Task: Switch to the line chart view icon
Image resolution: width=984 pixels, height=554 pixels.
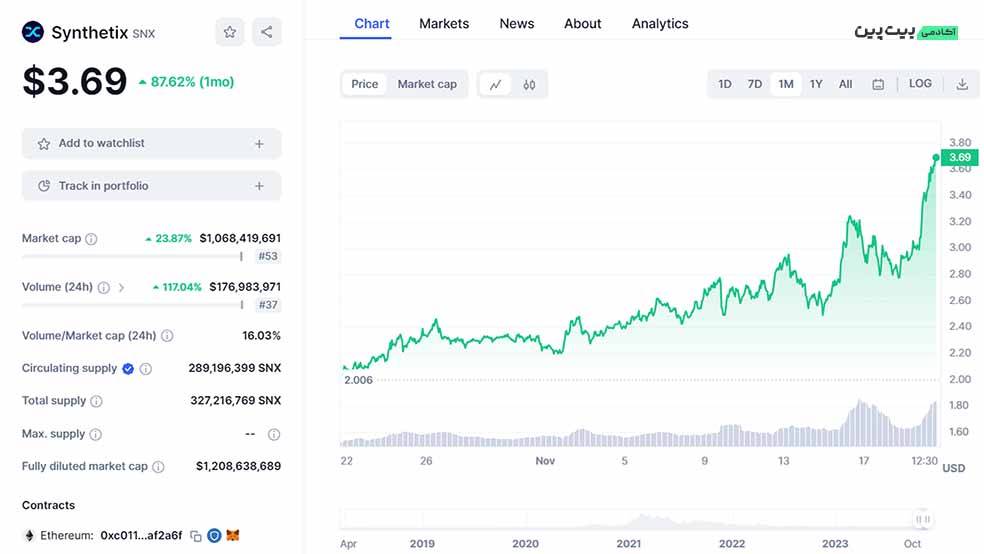Action: coord(495,85)
